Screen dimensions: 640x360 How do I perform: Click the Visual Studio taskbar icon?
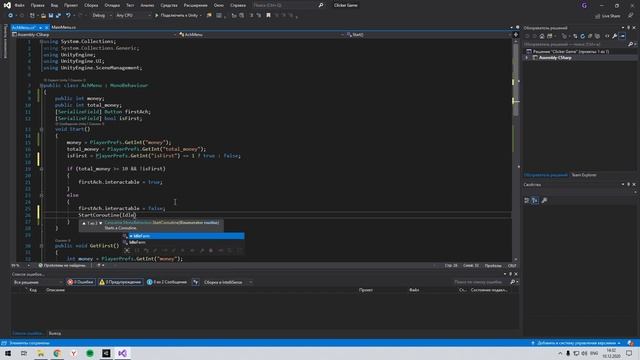point(122,353)
